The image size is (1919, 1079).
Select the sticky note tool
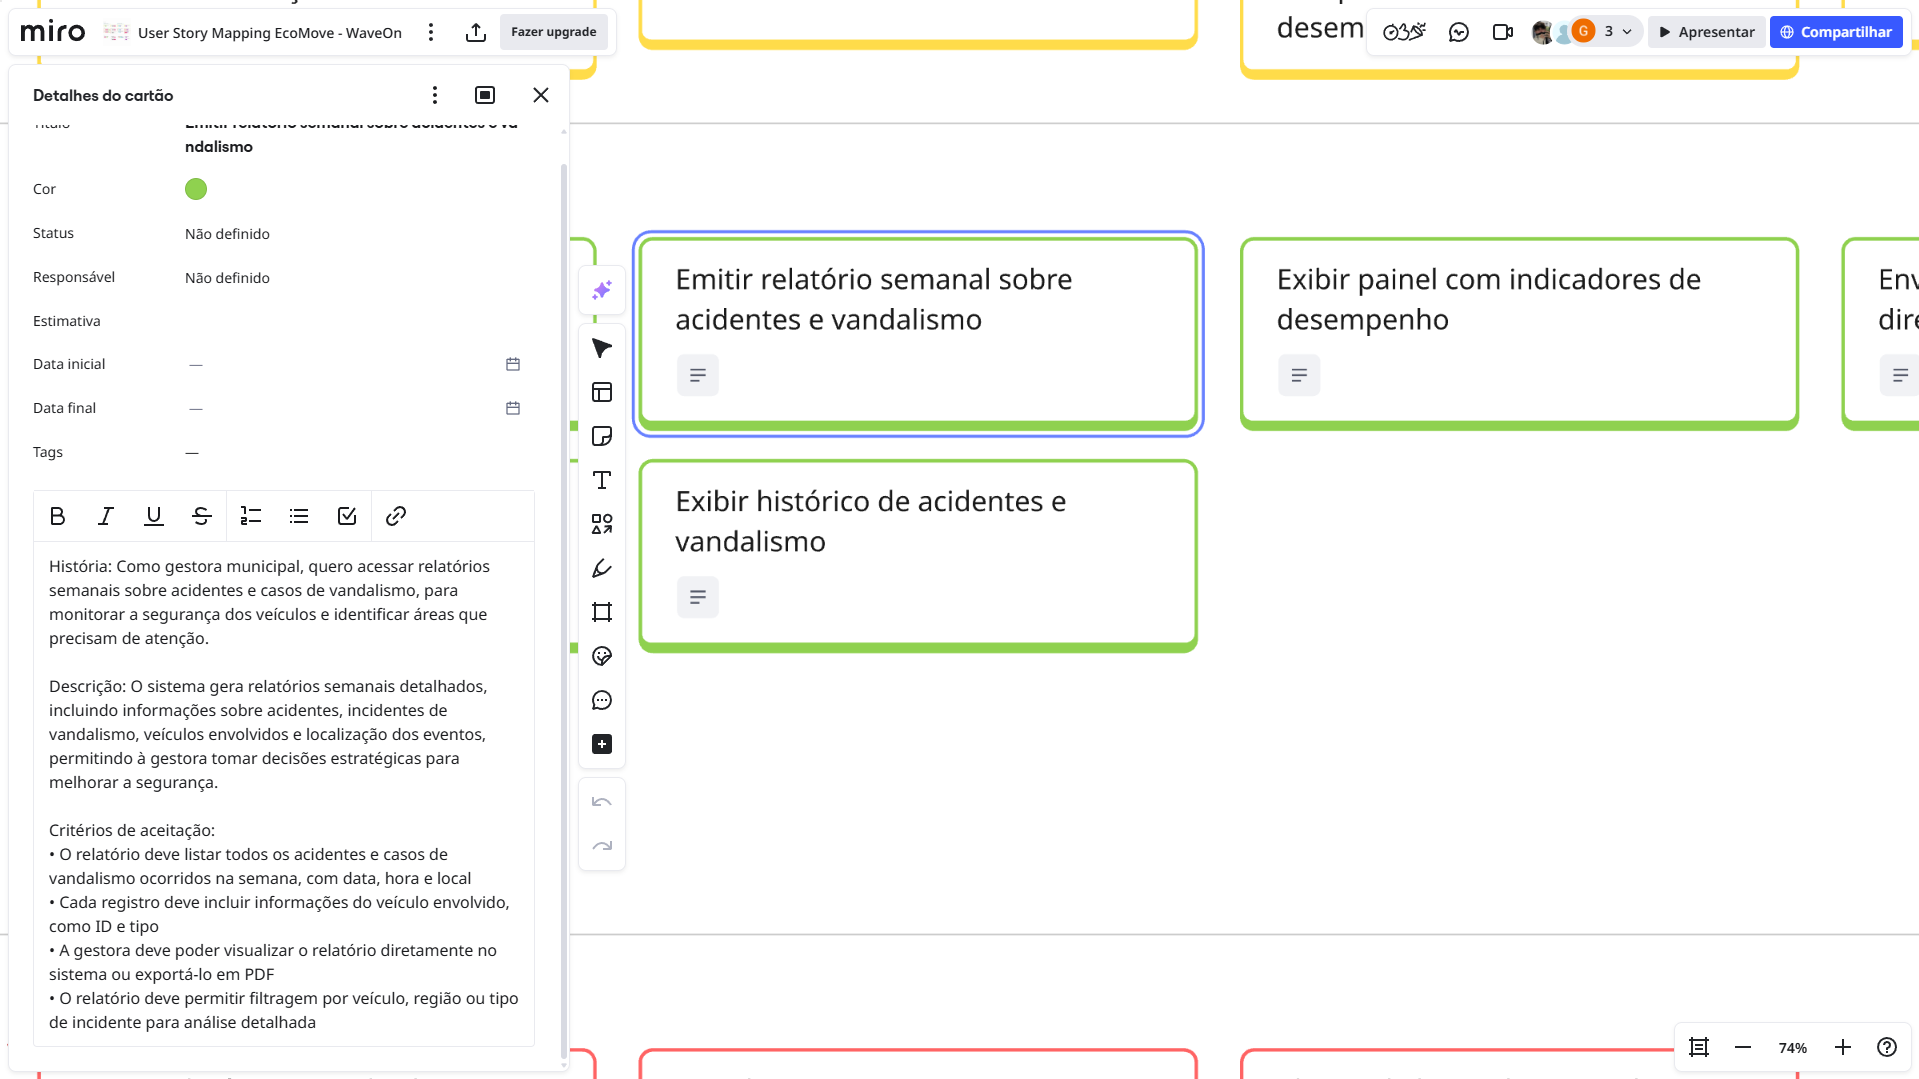(x=602, y=436)
